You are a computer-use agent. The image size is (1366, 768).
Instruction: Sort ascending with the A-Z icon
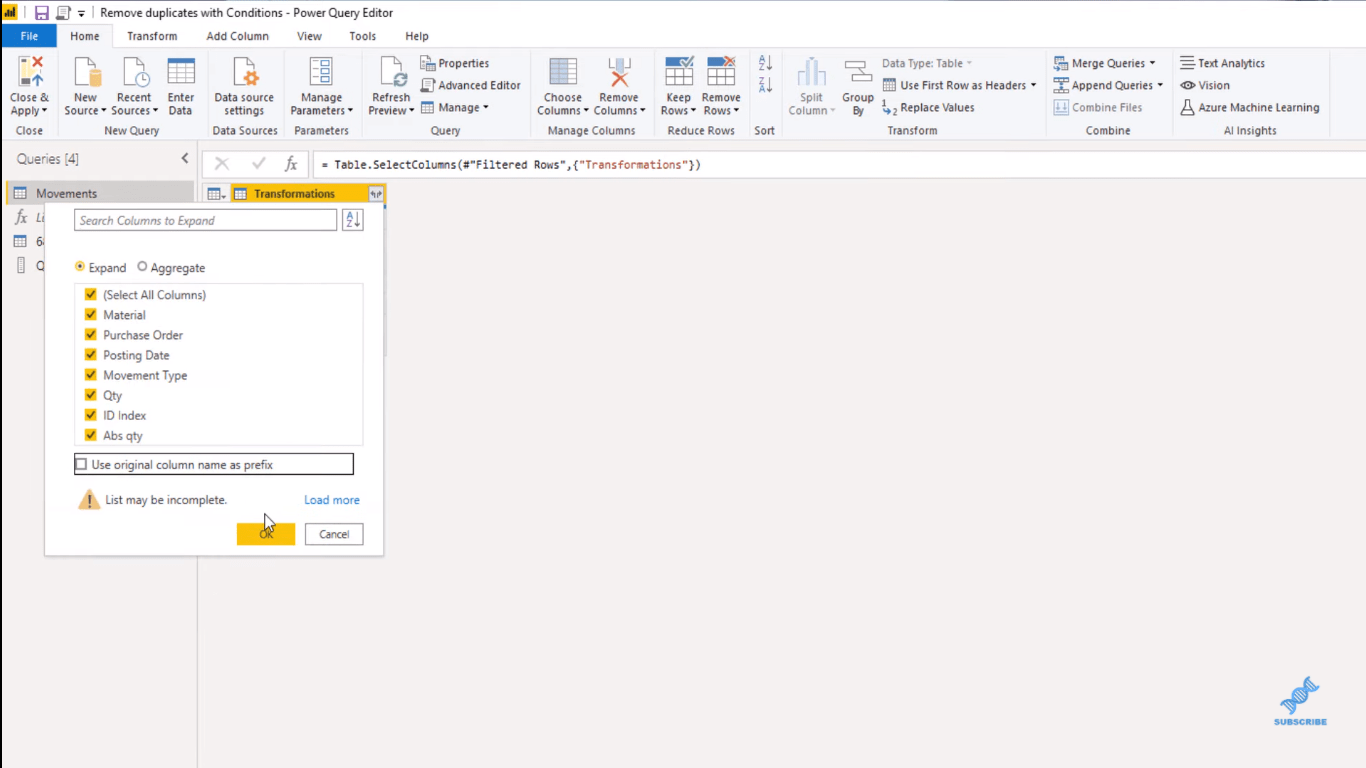coord(765,63)
